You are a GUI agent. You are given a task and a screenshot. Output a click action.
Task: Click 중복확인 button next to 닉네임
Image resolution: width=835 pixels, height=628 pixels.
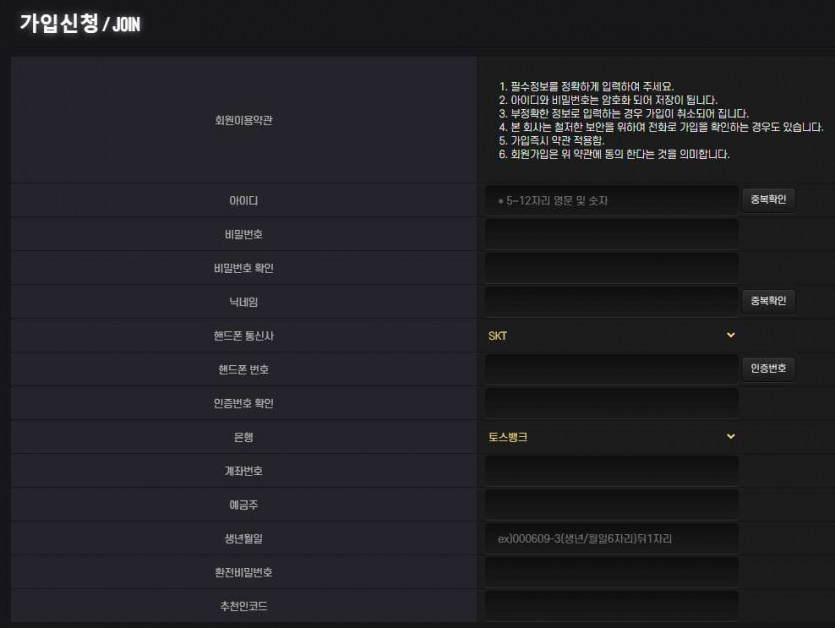[x=768, y=301]
